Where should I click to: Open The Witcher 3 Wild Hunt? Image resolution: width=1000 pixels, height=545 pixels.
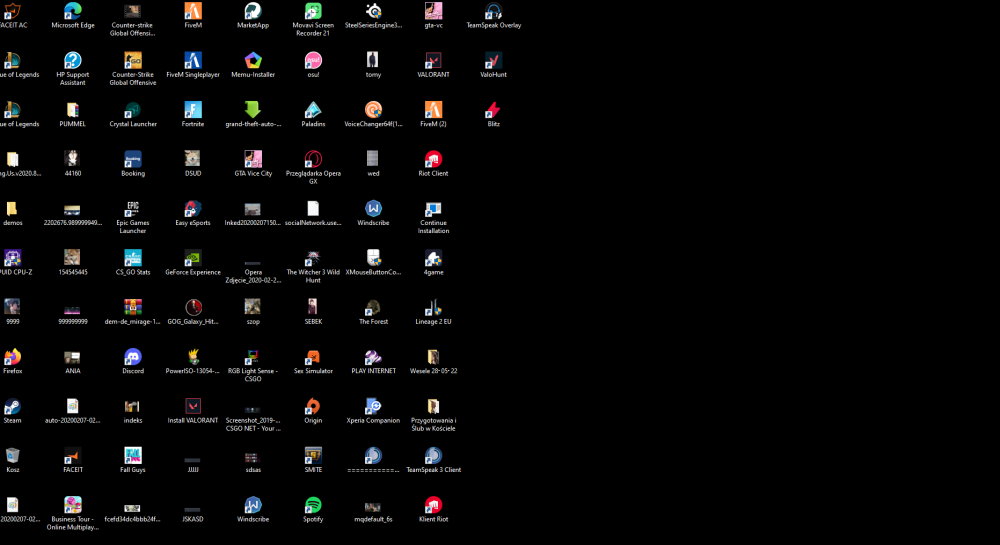312,258
